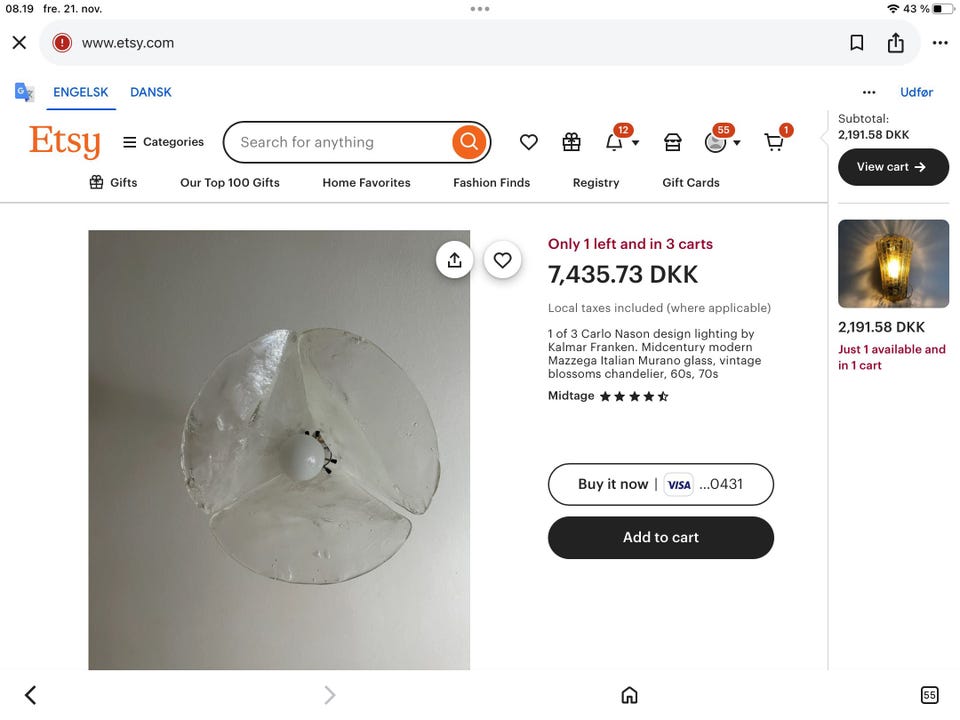Click the View cart button
960x720 pixels.
click(893, 167)
